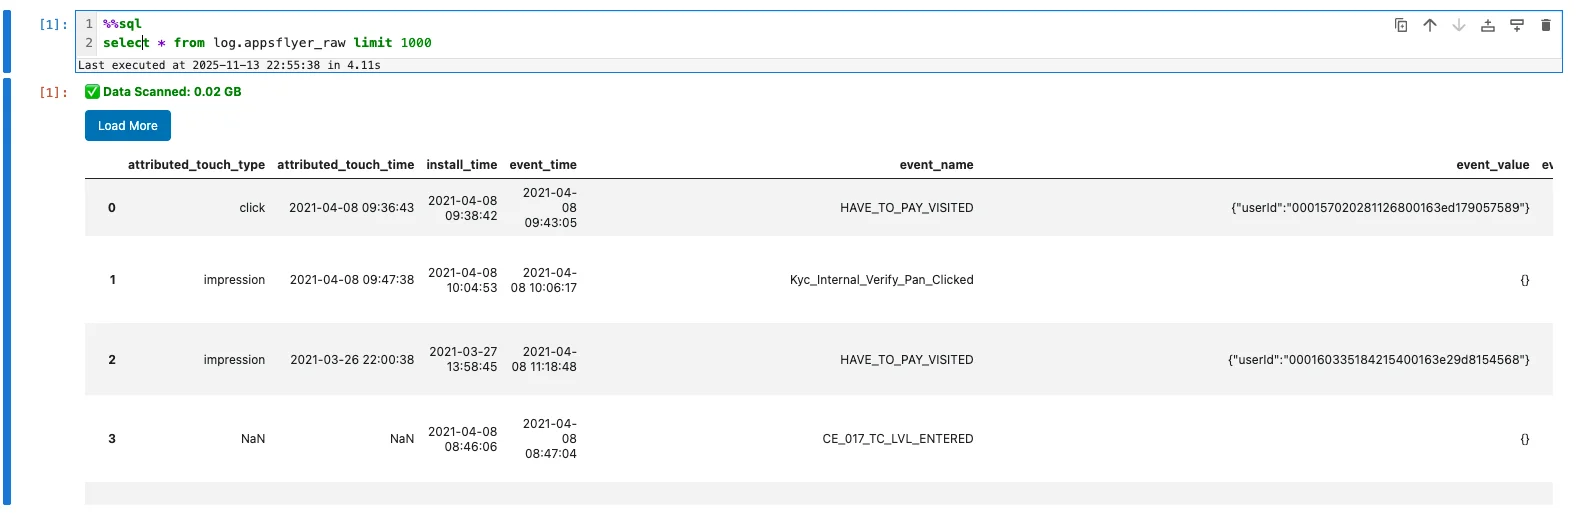Click the event_time column header
Viewport: 1576px width, 528px height.
[543, 165]
